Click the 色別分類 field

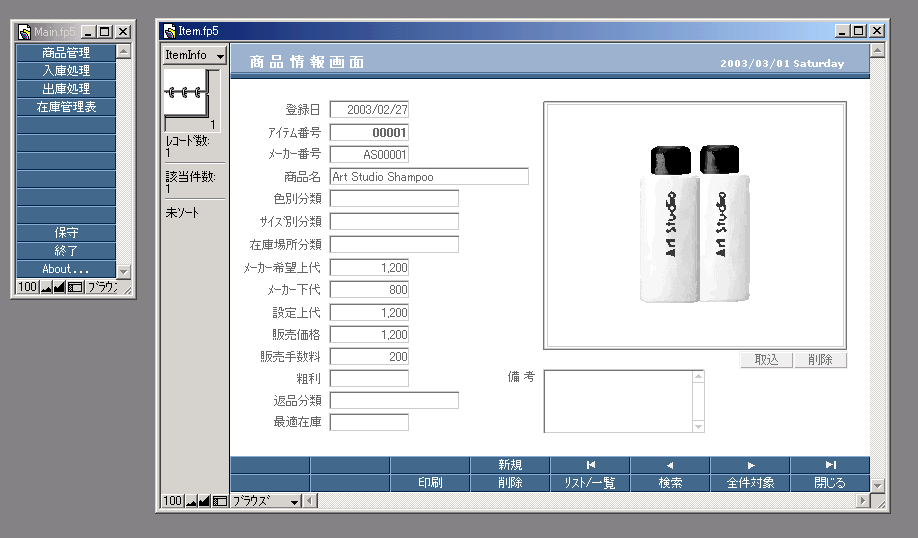[394, 199]
